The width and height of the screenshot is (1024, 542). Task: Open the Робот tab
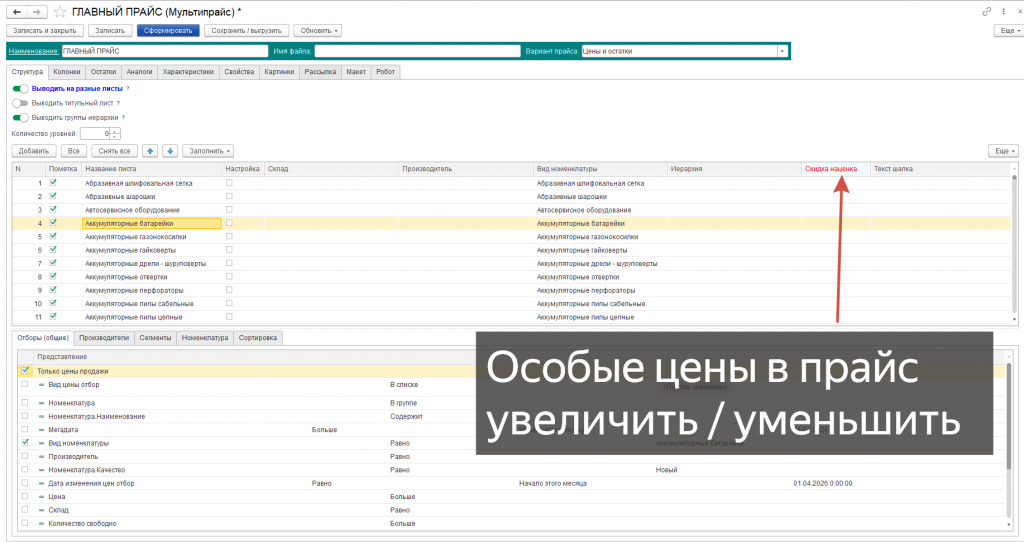385,72
